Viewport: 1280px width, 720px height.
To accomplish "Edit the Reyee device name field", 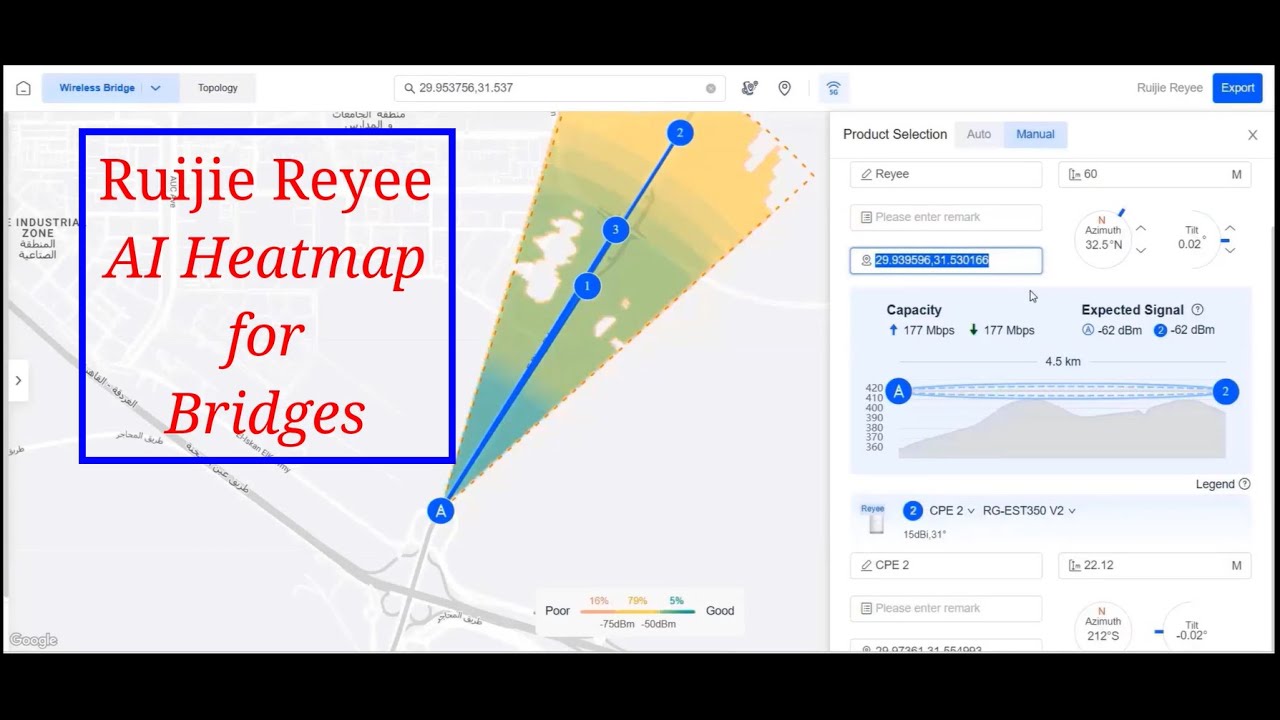I will click(946, 174).
